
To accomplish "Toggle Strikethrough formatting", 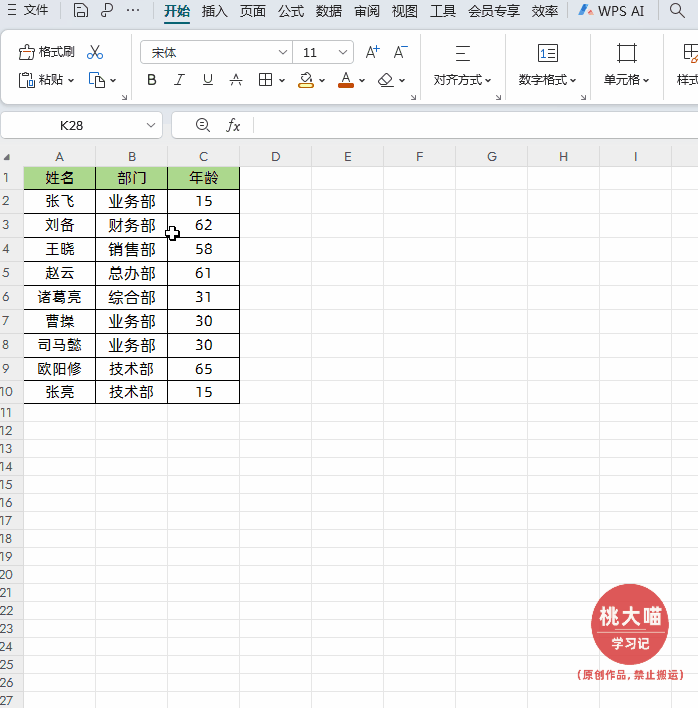I will point(236,80).
